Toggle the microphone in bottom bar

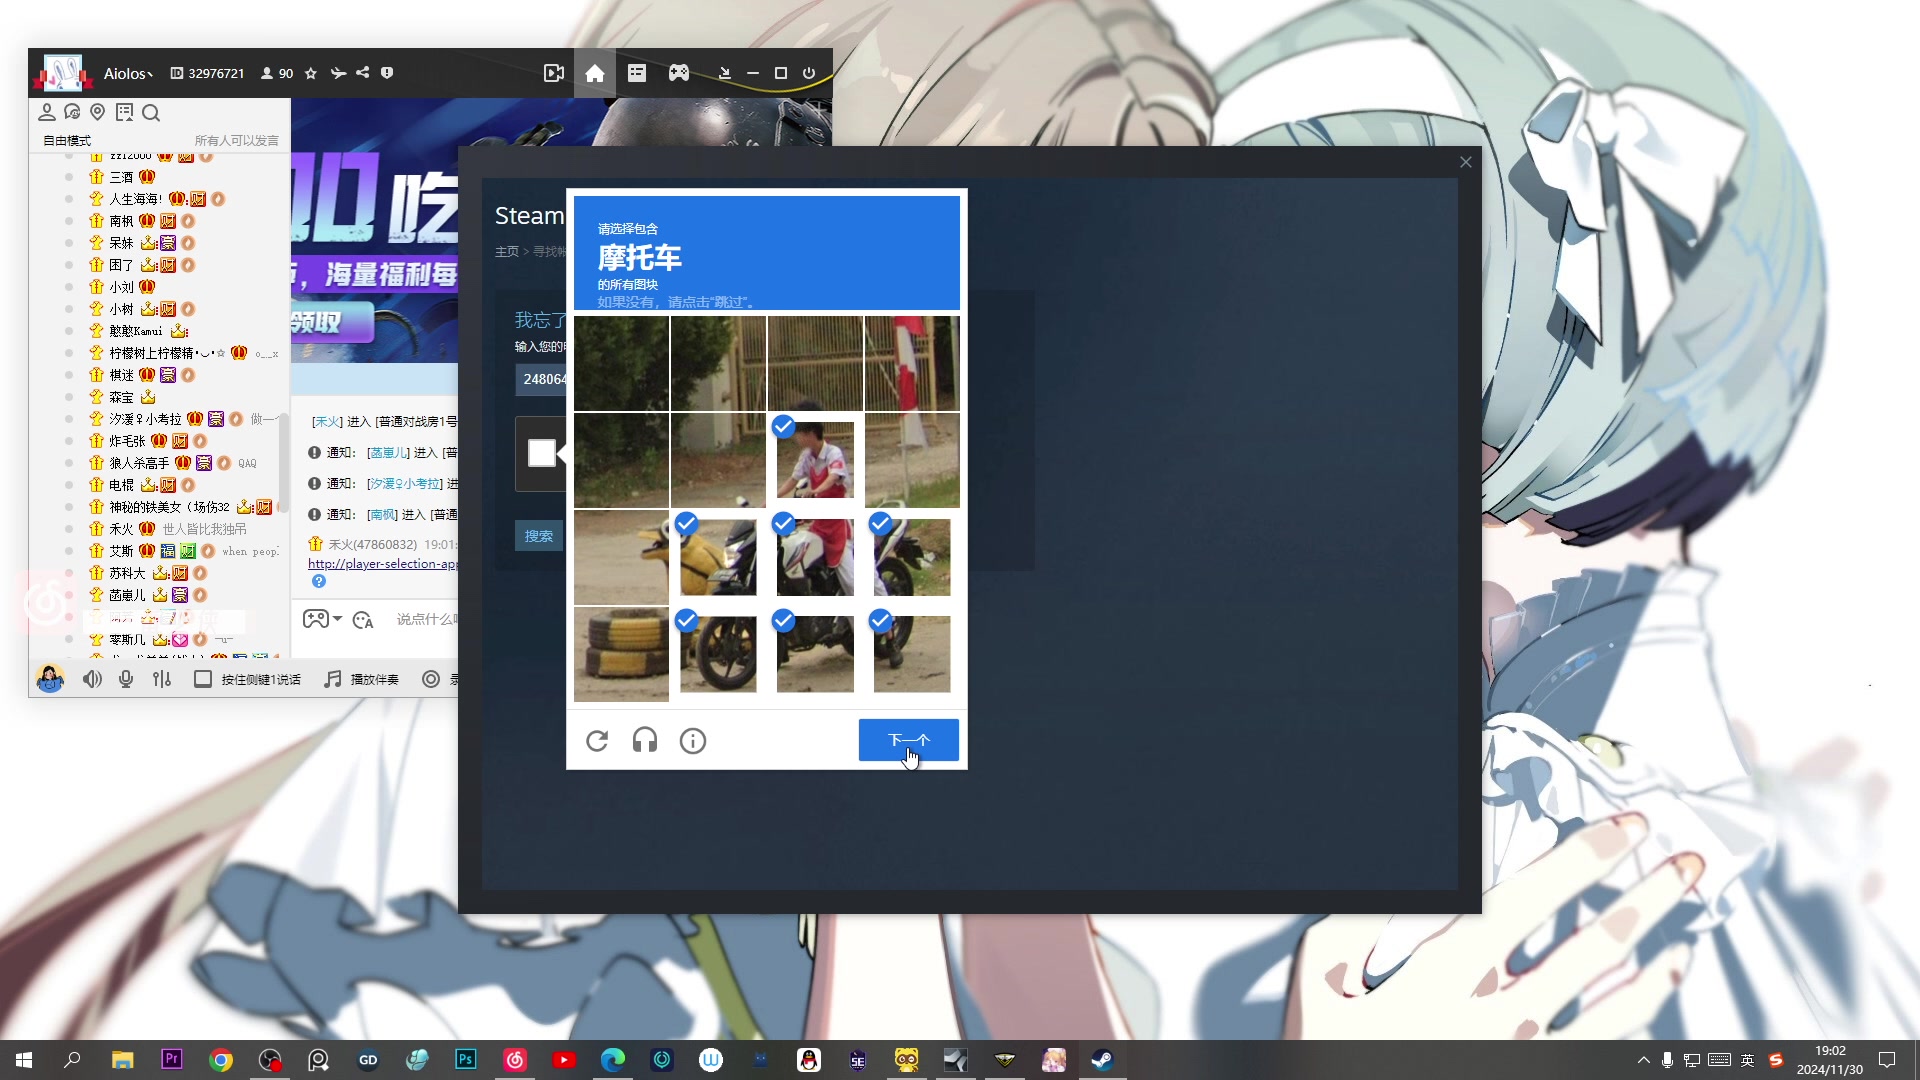pyautogui.click(x=126, y=679)
